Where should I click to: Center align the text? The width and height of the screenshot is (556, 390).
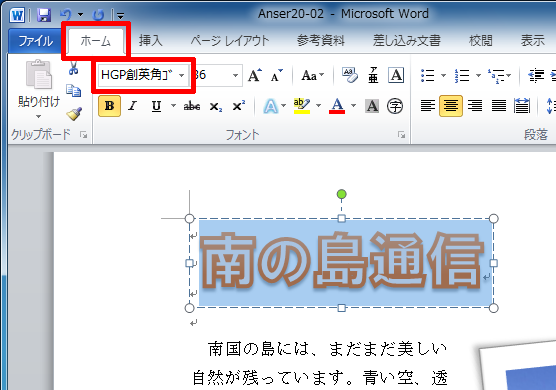click(x=451, y=106)
